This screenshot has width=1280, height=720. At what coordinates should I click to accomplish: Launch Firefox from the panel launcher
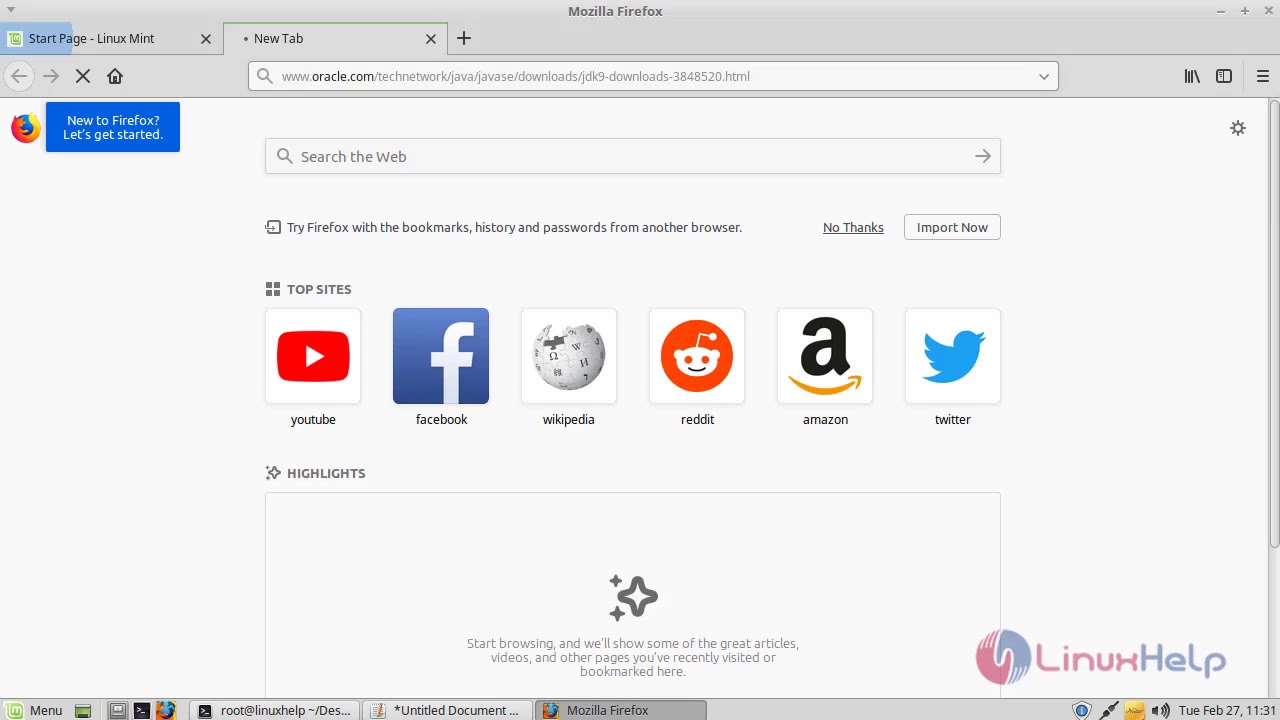pyautogui.click(x=165, y=710)
